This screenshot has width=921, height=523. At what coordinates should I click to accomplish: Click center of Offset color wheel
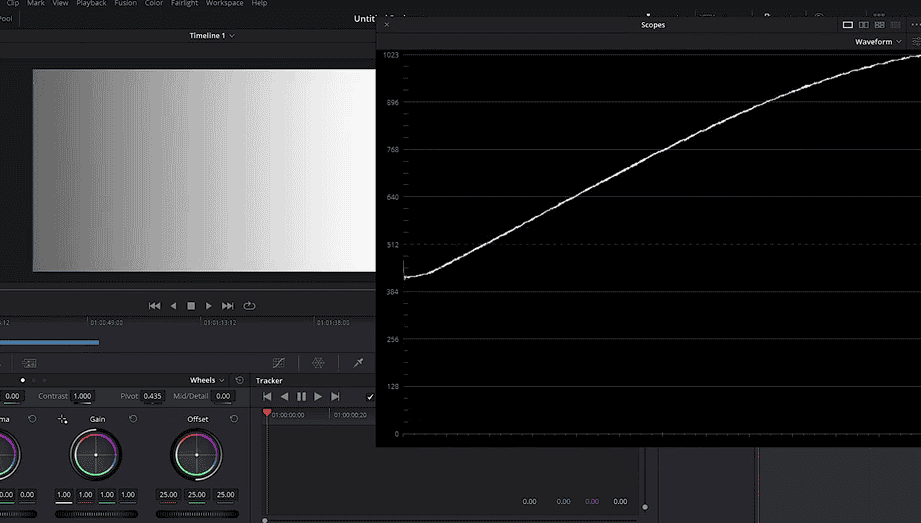(x=197, y=455)
